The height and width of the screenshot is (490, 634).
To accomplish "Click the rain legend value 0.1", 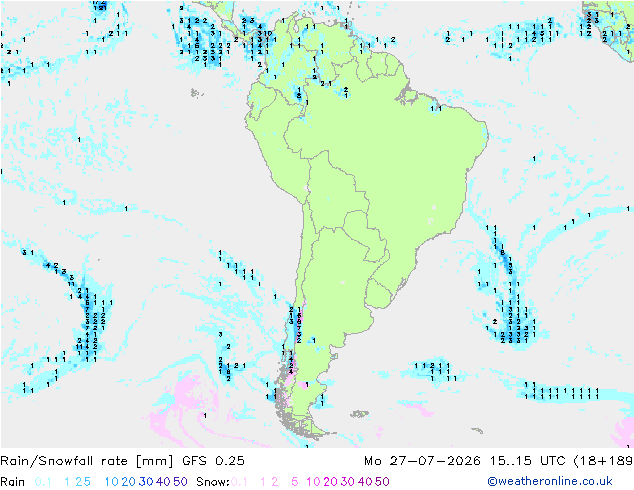I will tap(43, 482).
